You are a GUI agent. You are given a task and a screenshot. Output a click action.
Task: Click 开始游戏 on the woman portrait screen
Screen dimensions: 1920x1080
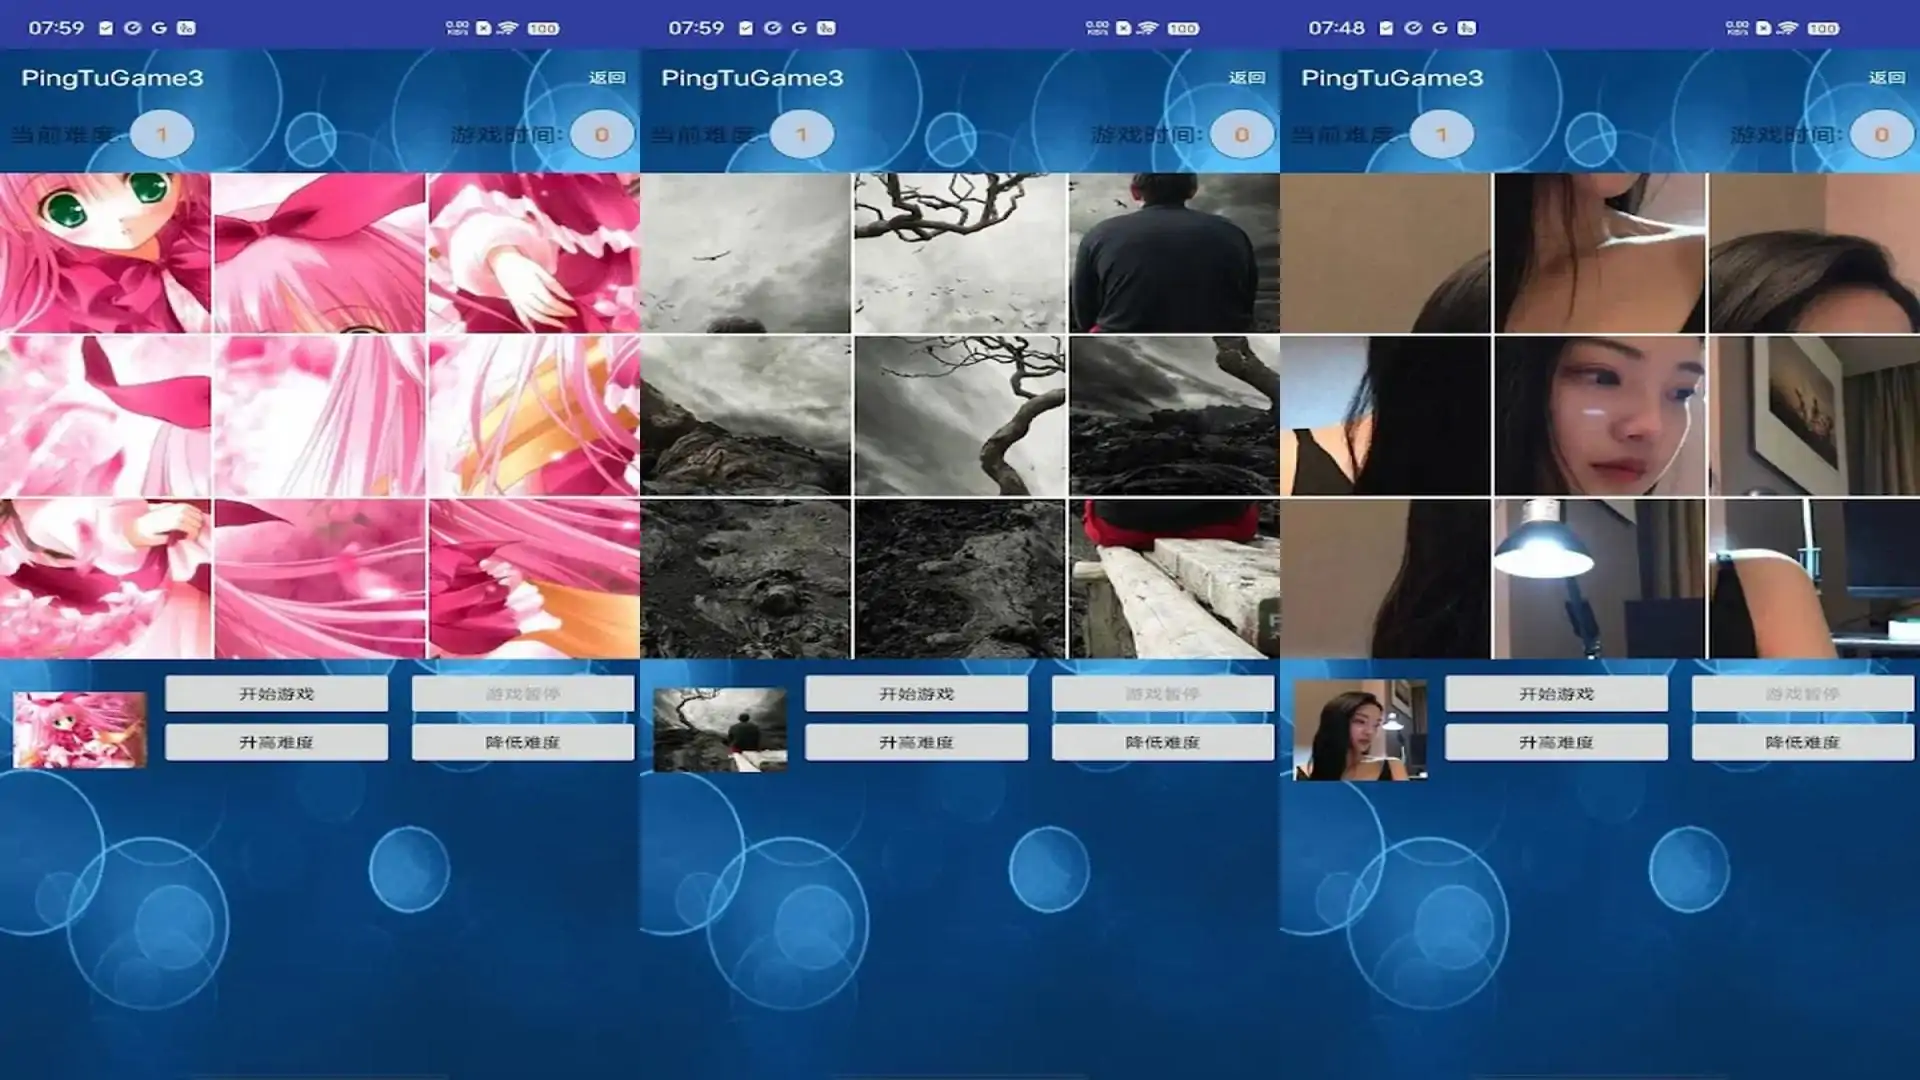tap(1557, 693)
